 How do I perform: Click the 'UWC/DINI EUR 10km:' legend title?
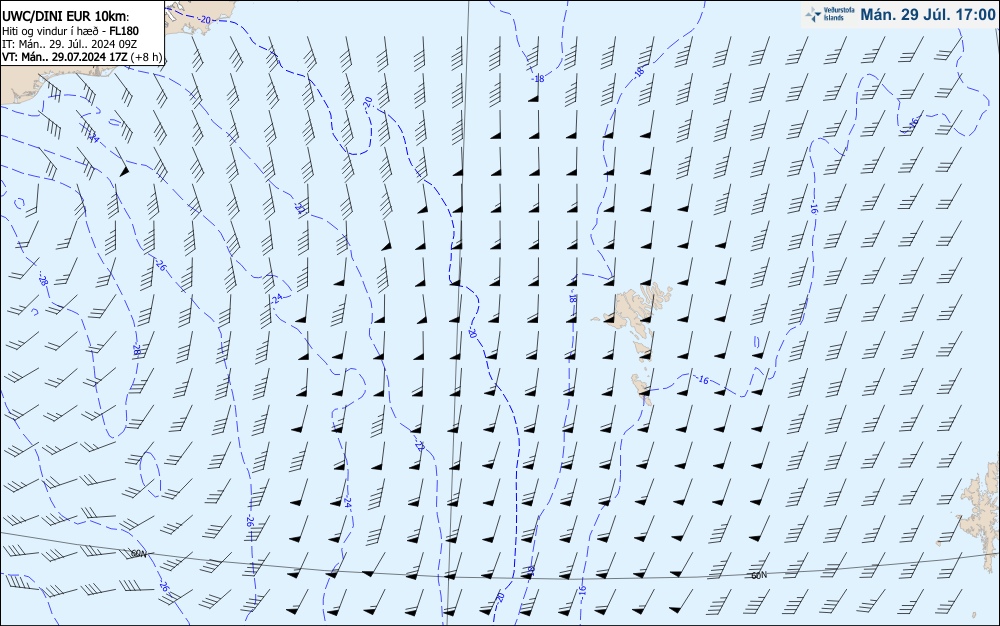(x=64, y=17)
